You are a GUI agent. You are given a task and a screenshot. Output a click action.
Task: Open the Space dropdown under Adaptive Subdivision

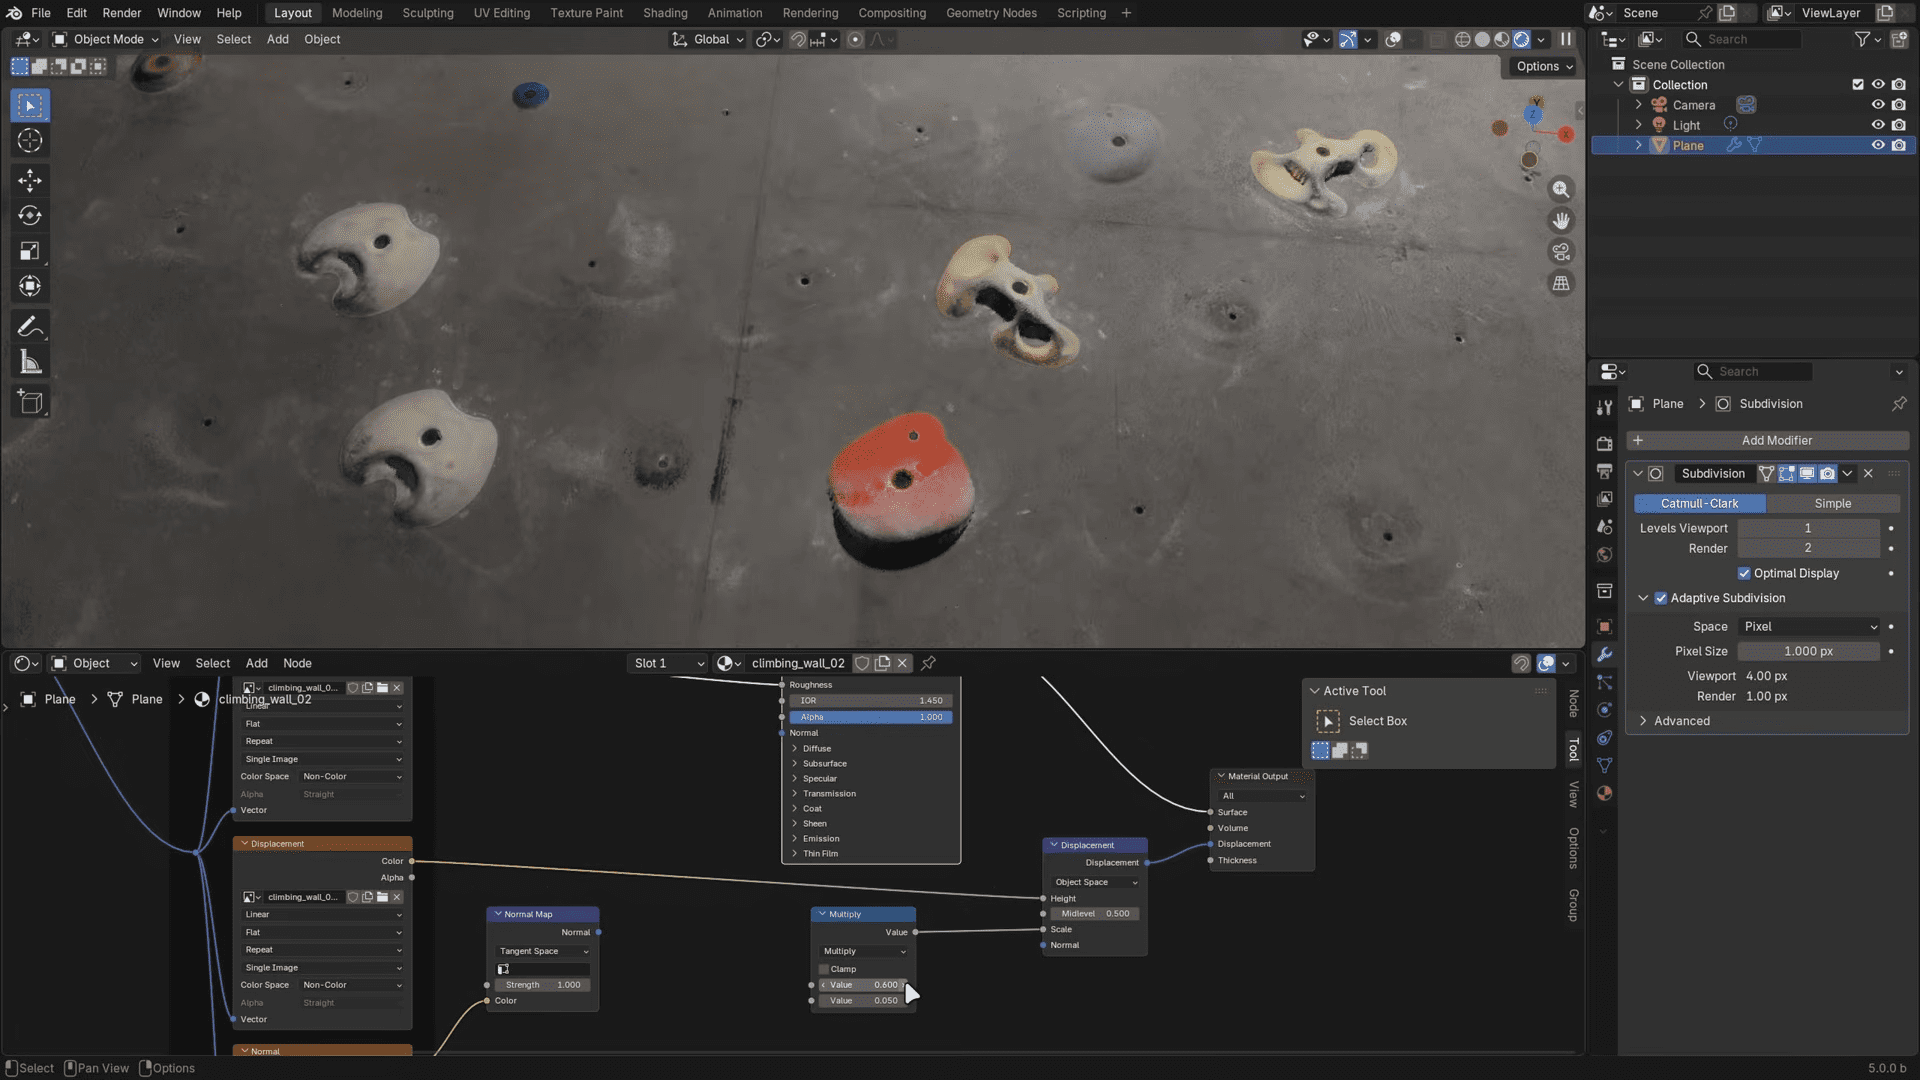(1810, 626)
